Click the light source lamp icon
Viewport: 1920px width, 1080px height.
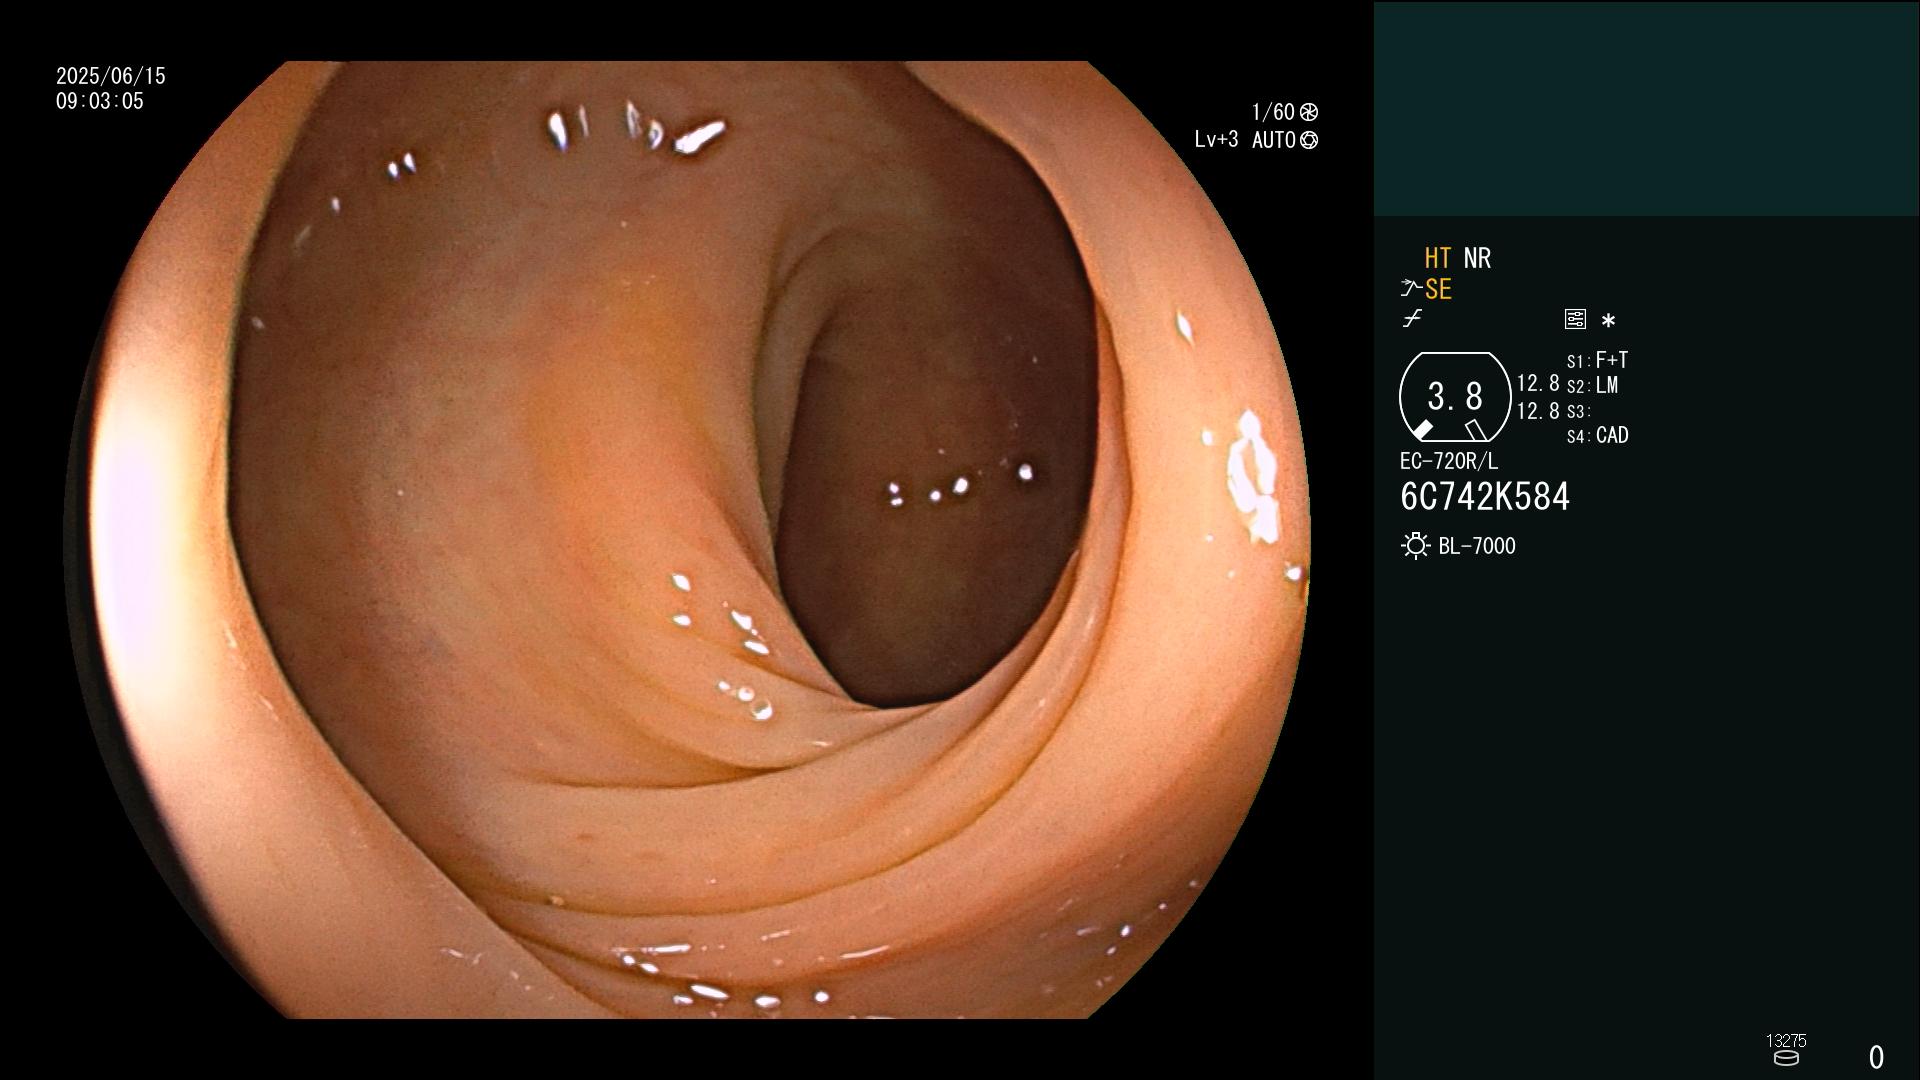tap(1415, 546)
